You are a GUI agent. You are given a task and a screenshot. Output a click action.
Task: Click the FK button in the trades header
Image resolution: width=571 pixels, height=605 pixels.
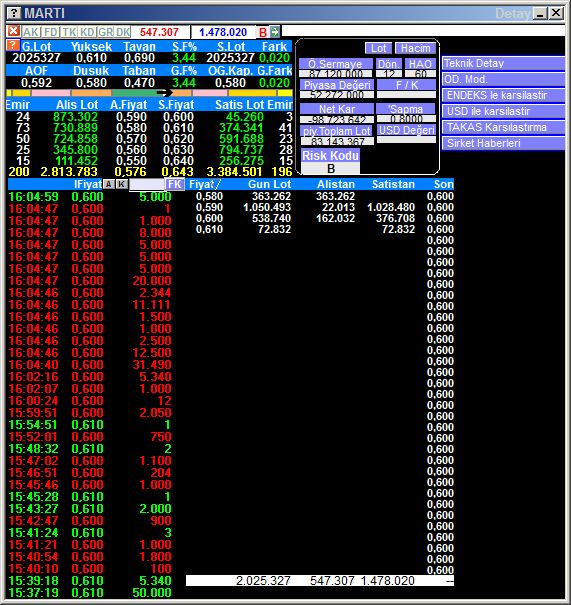[175, 184]
